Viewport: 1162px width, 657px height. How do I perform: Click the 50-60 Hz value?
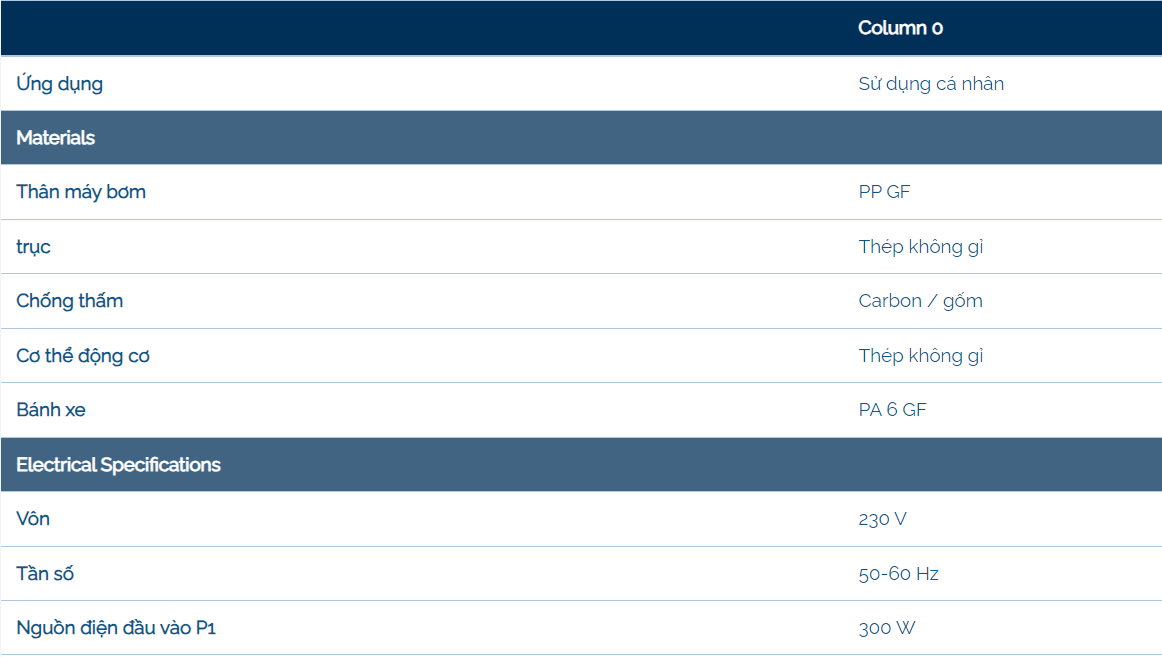(898, 574)
